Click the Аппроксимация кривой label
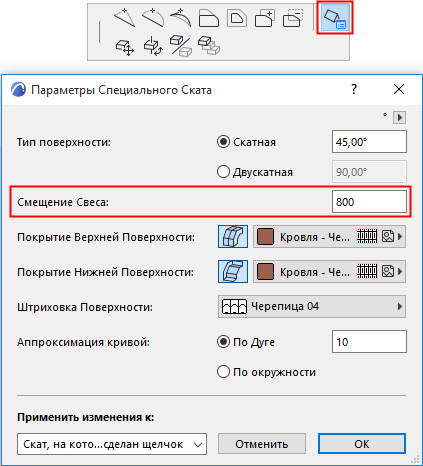This screenshot has height=466, width=423. click(83, 342)
